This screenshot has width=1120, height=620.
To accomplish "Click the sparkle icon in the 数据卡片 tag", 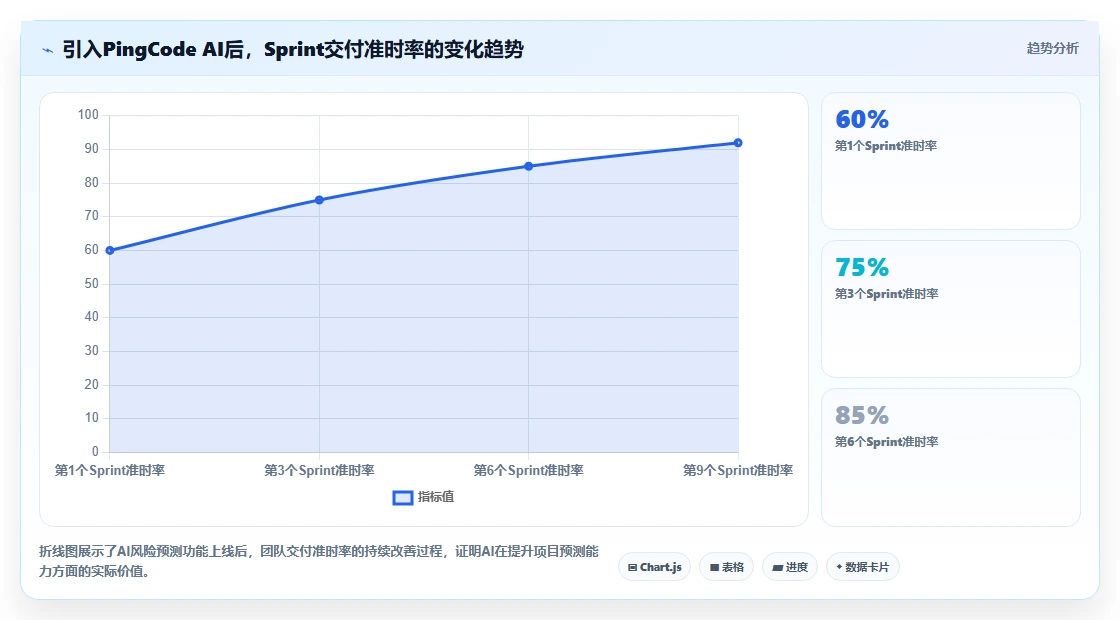I will [x=839, y=567].
